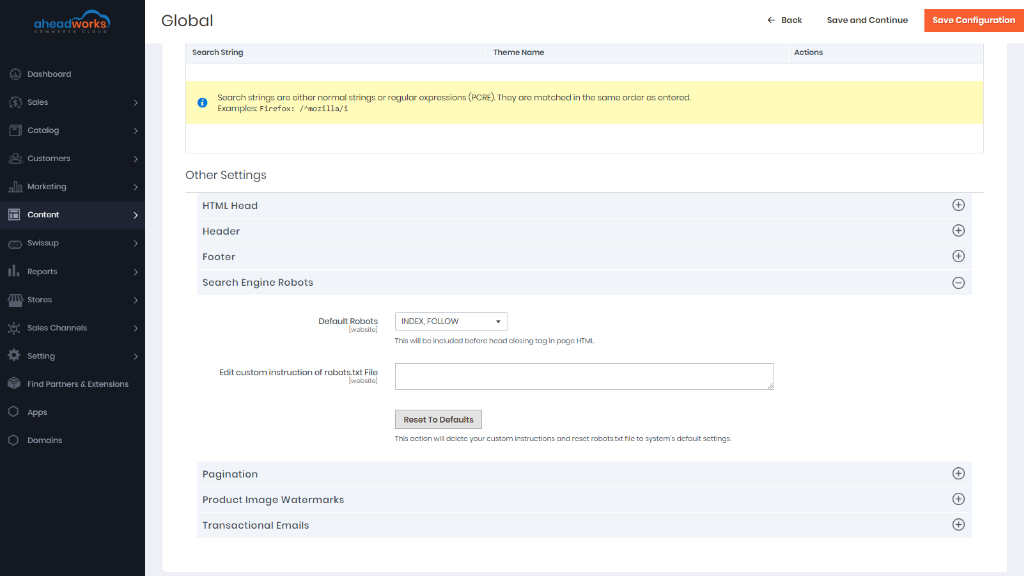Screen dimensions: 1024x576
Task: Expand the Setting menu chevron
Action: [136, 356]
